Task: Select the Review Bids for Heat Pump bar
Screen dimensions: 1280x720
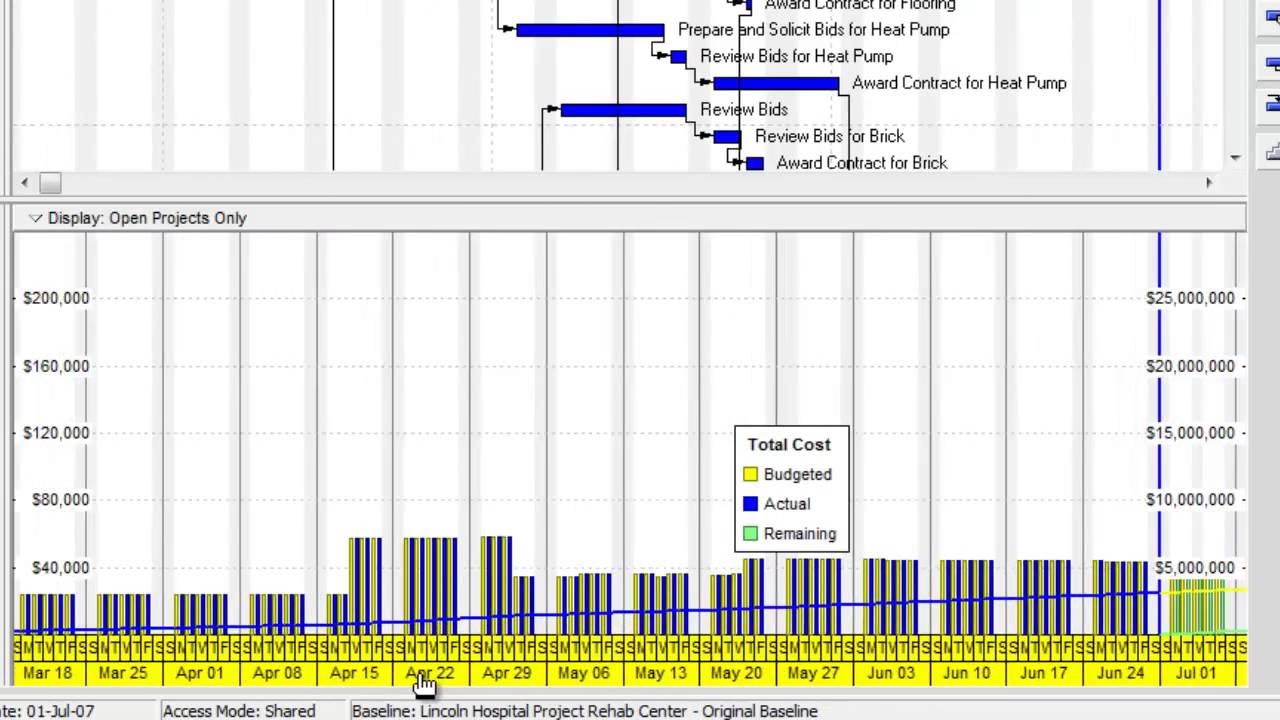Action: (679, 57)
